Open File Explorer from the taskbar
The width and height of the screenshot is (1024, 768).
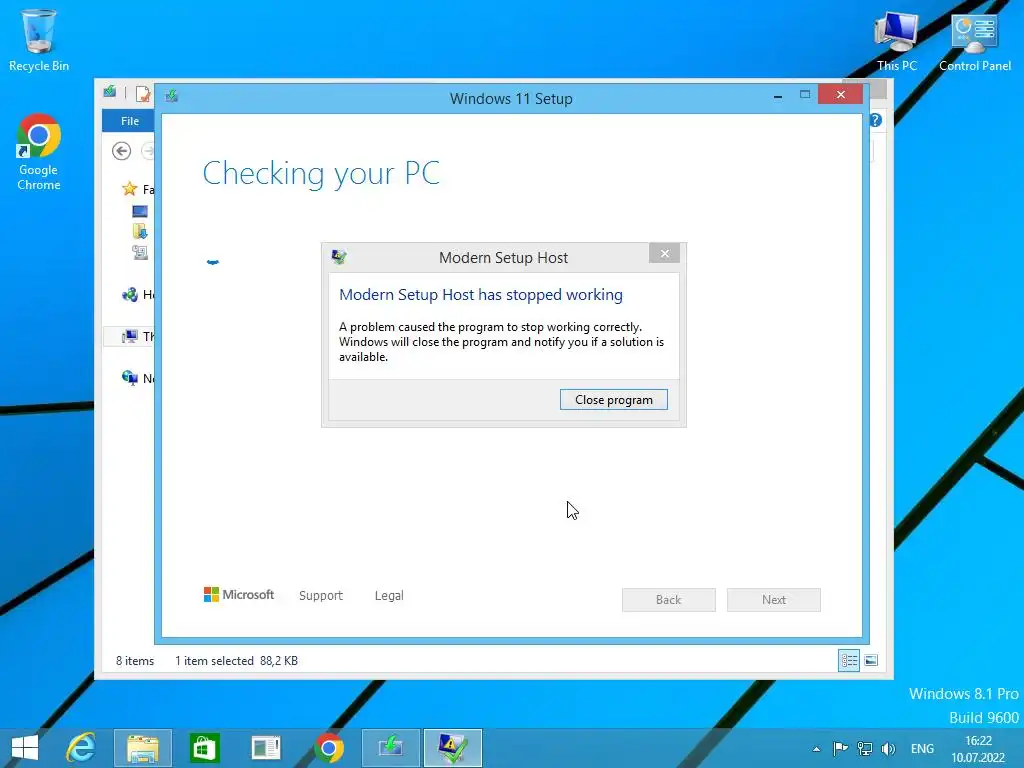click(142, 748)
